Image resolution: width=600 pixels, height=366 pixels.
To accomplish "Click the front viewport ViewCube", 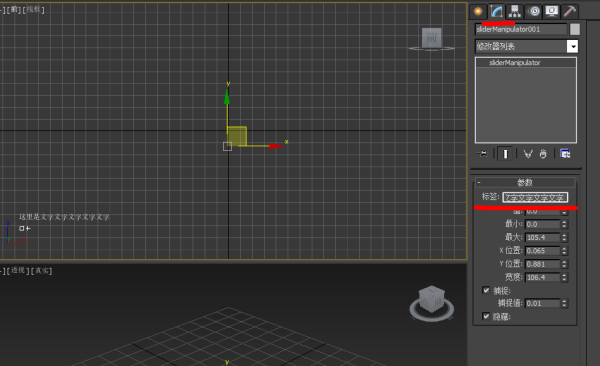I will [432, 39].
